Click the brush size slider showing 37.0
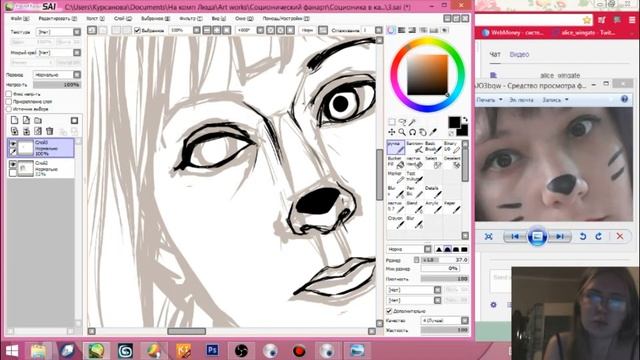The width and height of the screenshot is (640, 360). click(x=444, y=260)
